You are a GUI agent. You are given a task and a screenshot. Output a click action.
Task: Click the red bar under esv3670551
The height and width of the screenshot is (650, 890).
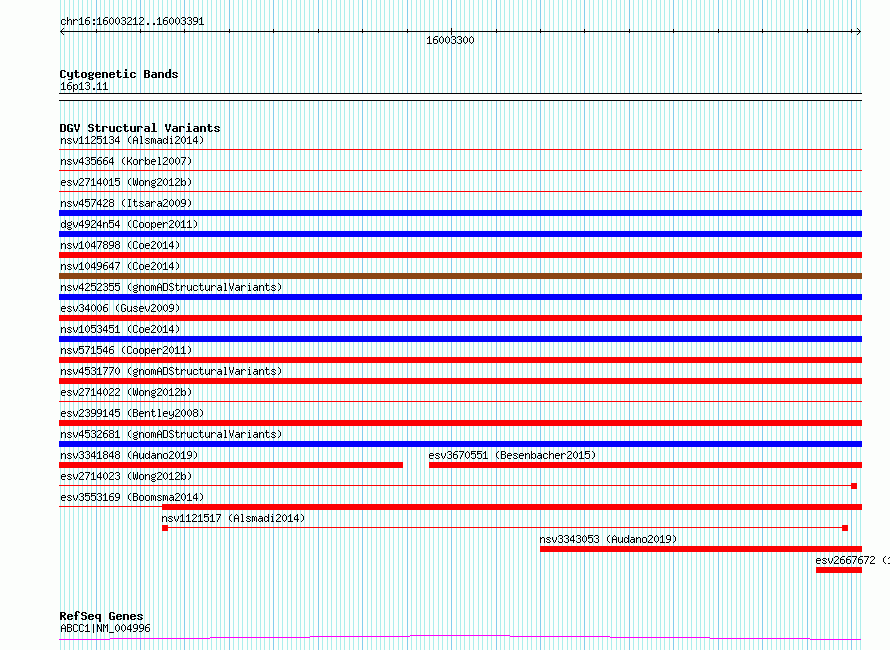pos(645,465)
